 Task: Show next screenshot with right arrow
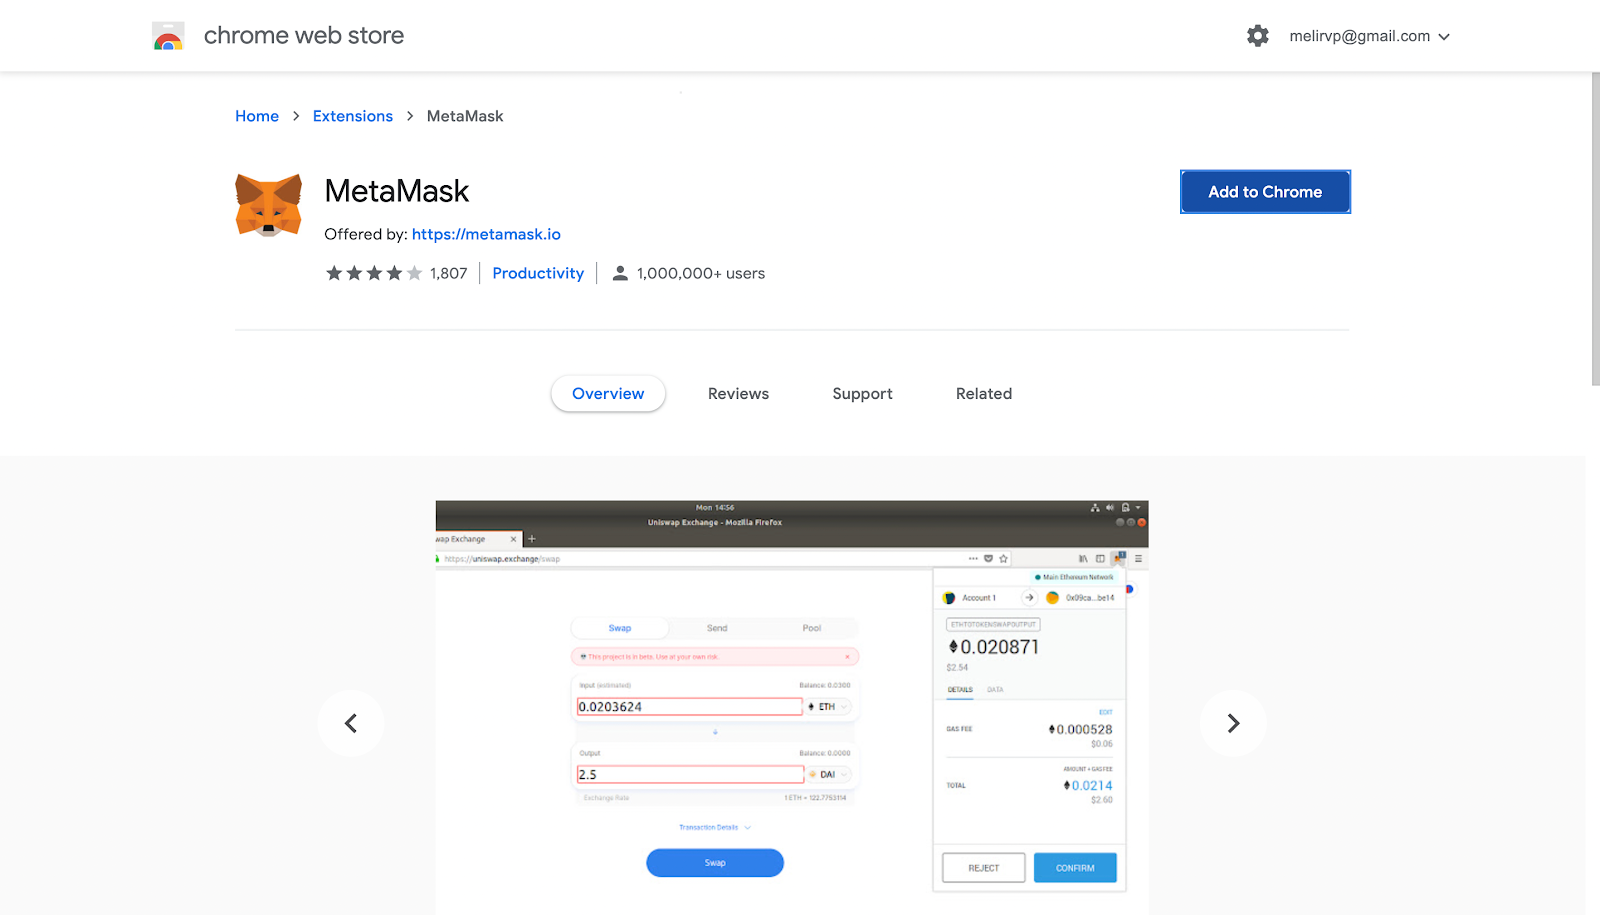pos(1233,723)
